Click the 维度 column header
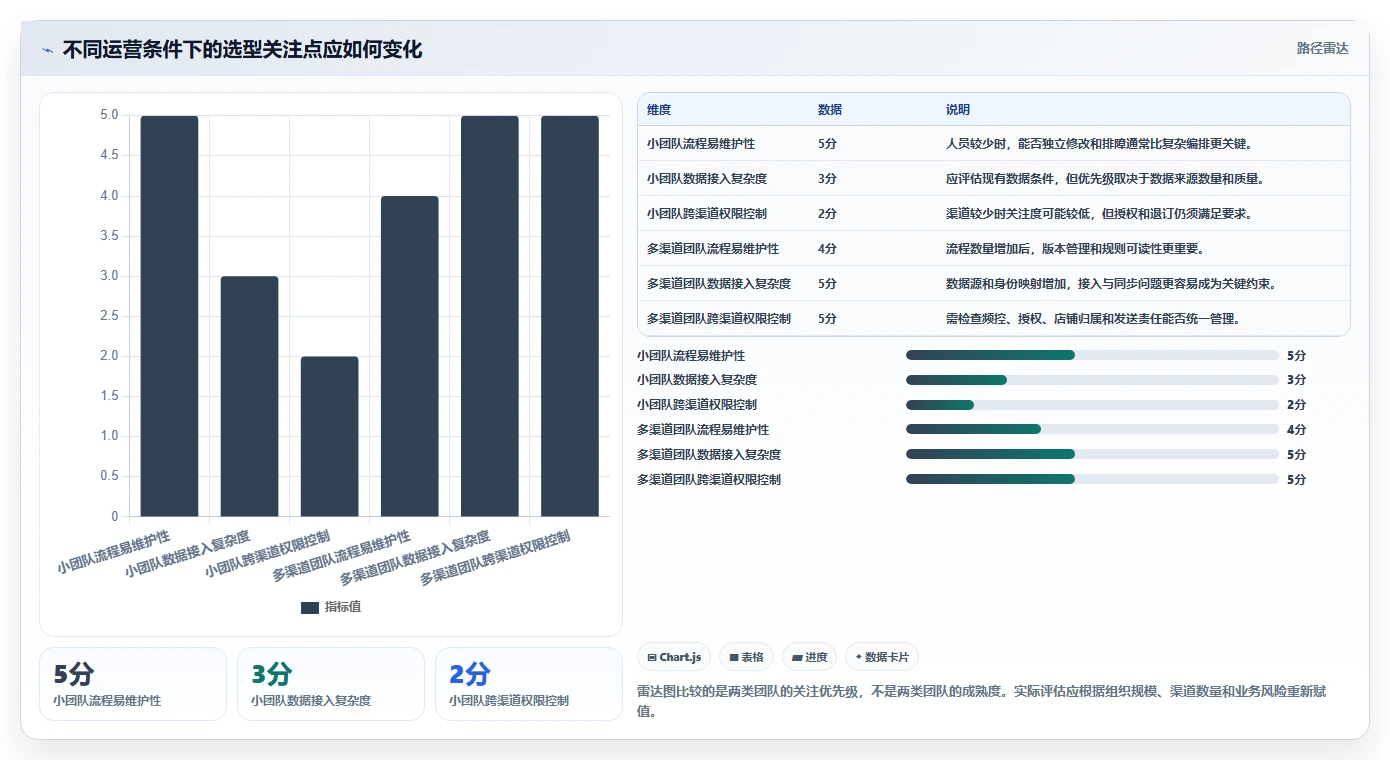Viewport: 1390px width, 760px height. tap(659, 110)
